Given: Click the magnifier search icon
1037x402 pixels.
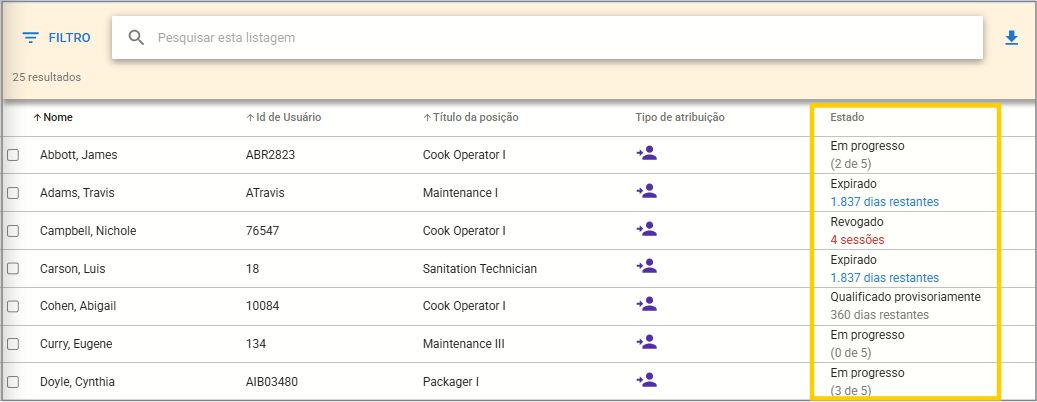Looking at the screenshot, I should click(136, 38).
